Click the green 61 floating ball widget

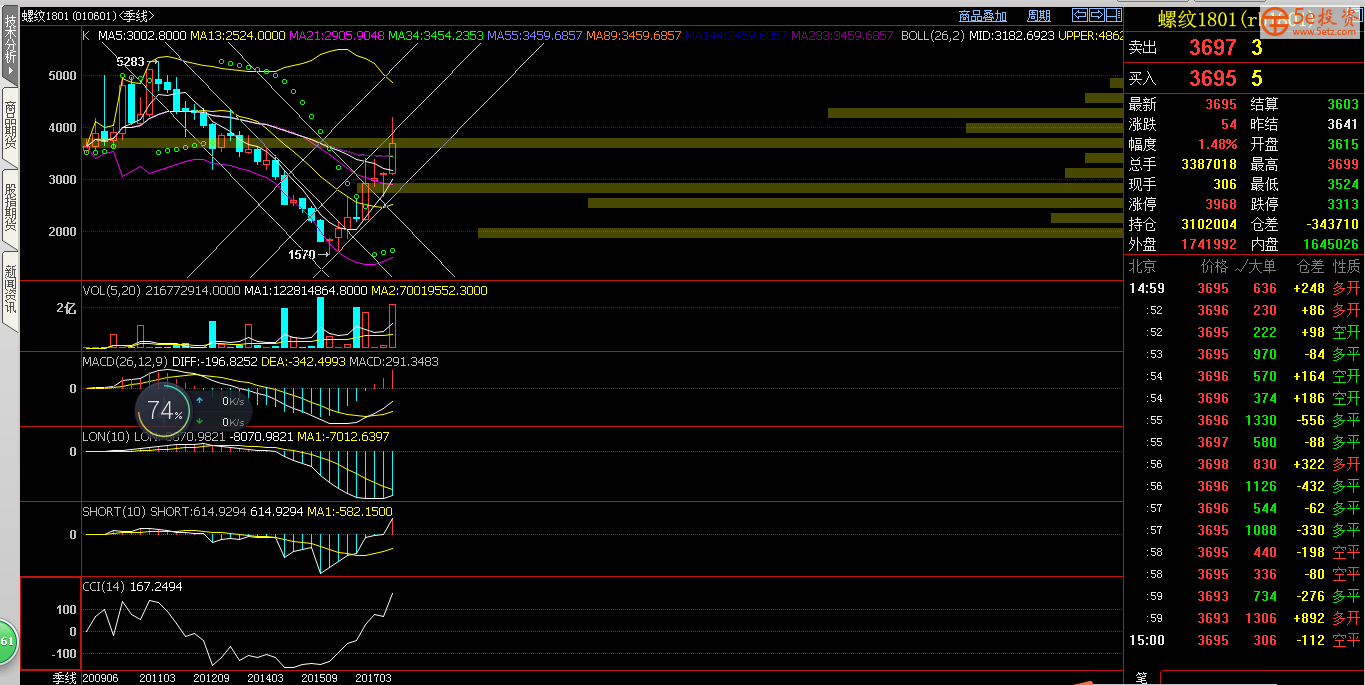[8, 641]
